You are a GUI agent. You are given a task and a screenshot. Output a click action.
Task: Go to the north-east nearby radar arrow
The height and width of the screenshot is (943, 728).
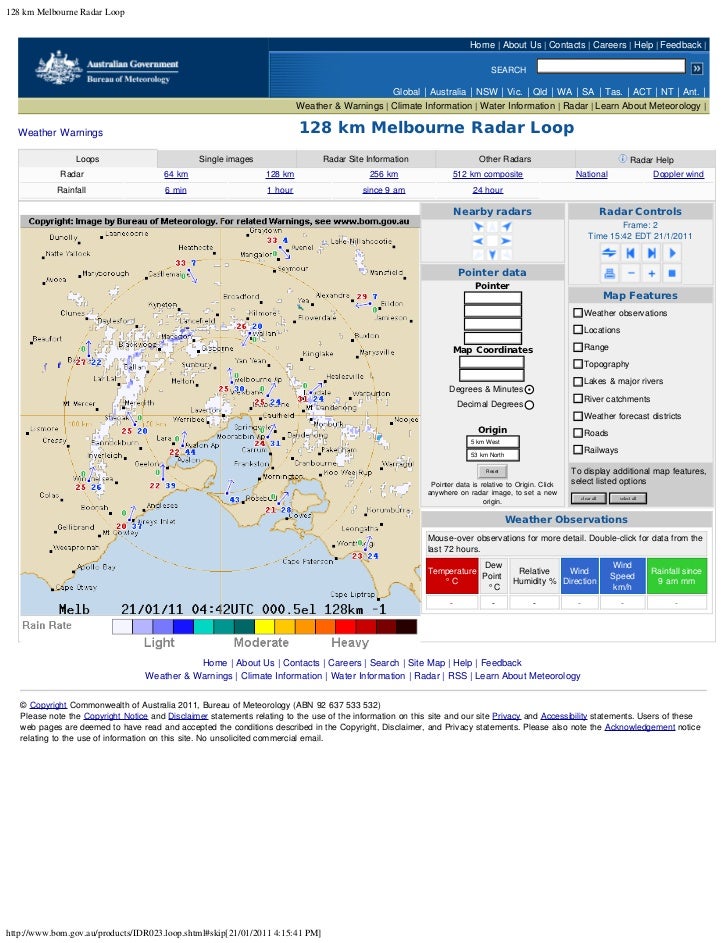coord(506,227)
